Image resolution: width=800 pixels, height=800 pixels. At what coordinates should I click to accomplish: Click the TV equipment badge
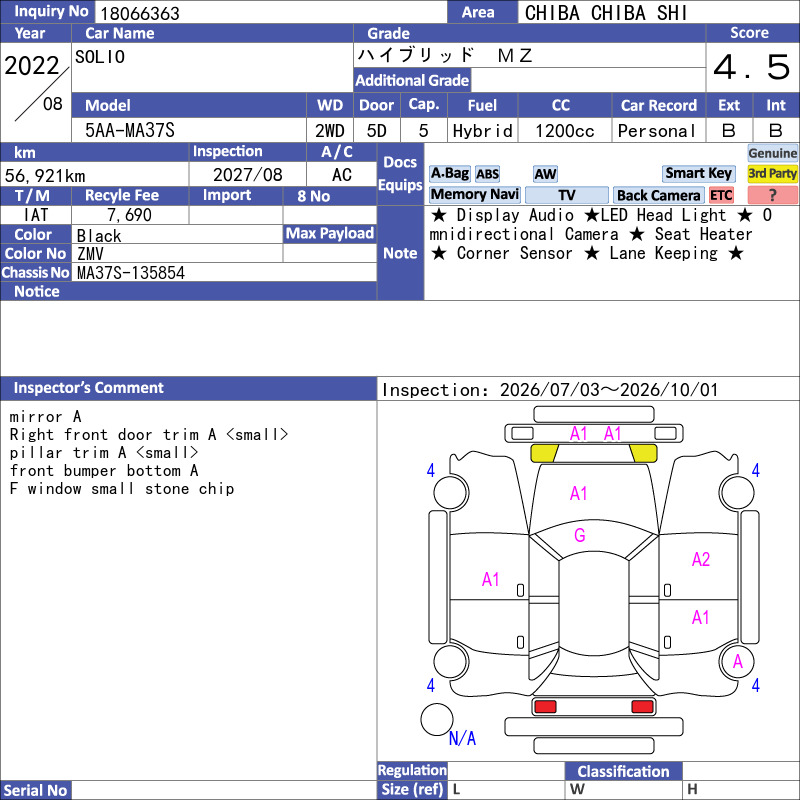[x=566, y=195]
